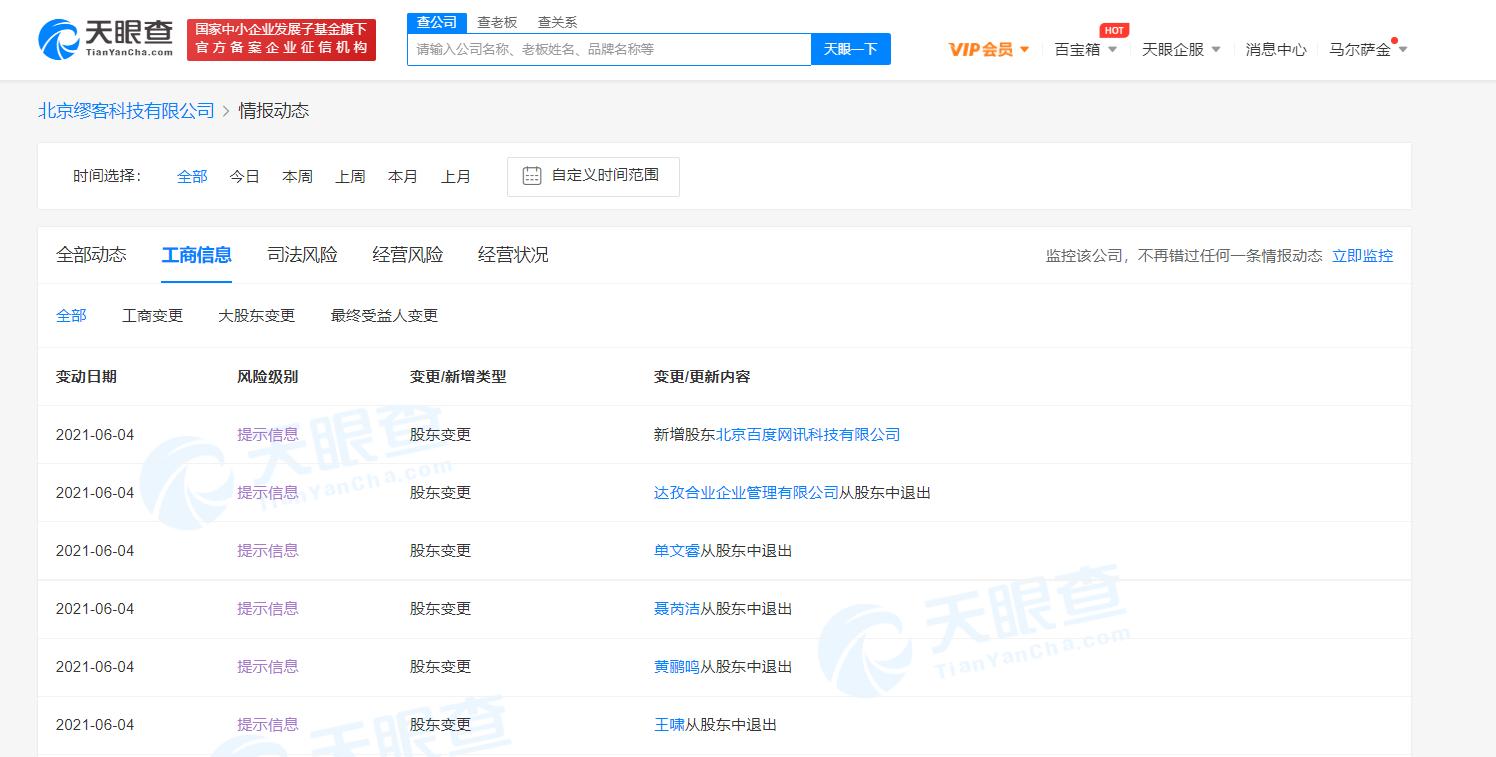Screen dimensions: 1496x757
Task: Click the 天眼一下 search button
Action: coord(851,49)
